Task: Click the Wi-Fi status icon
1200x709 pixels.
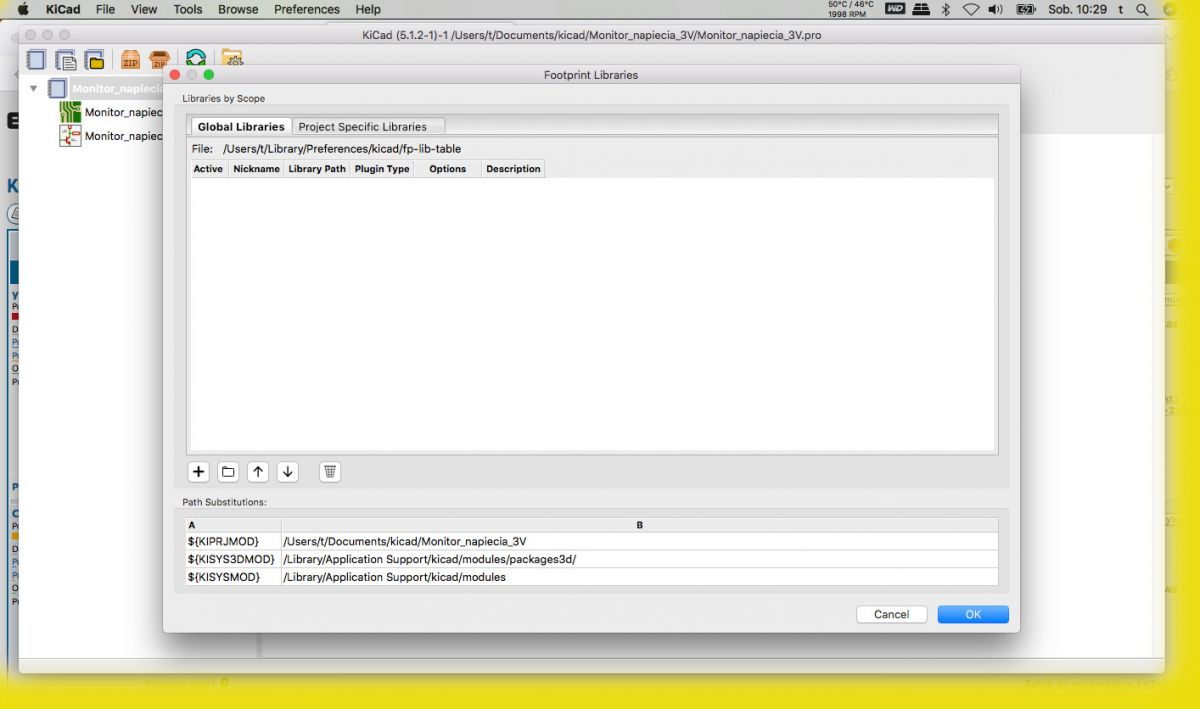Action: pos(971,9)
